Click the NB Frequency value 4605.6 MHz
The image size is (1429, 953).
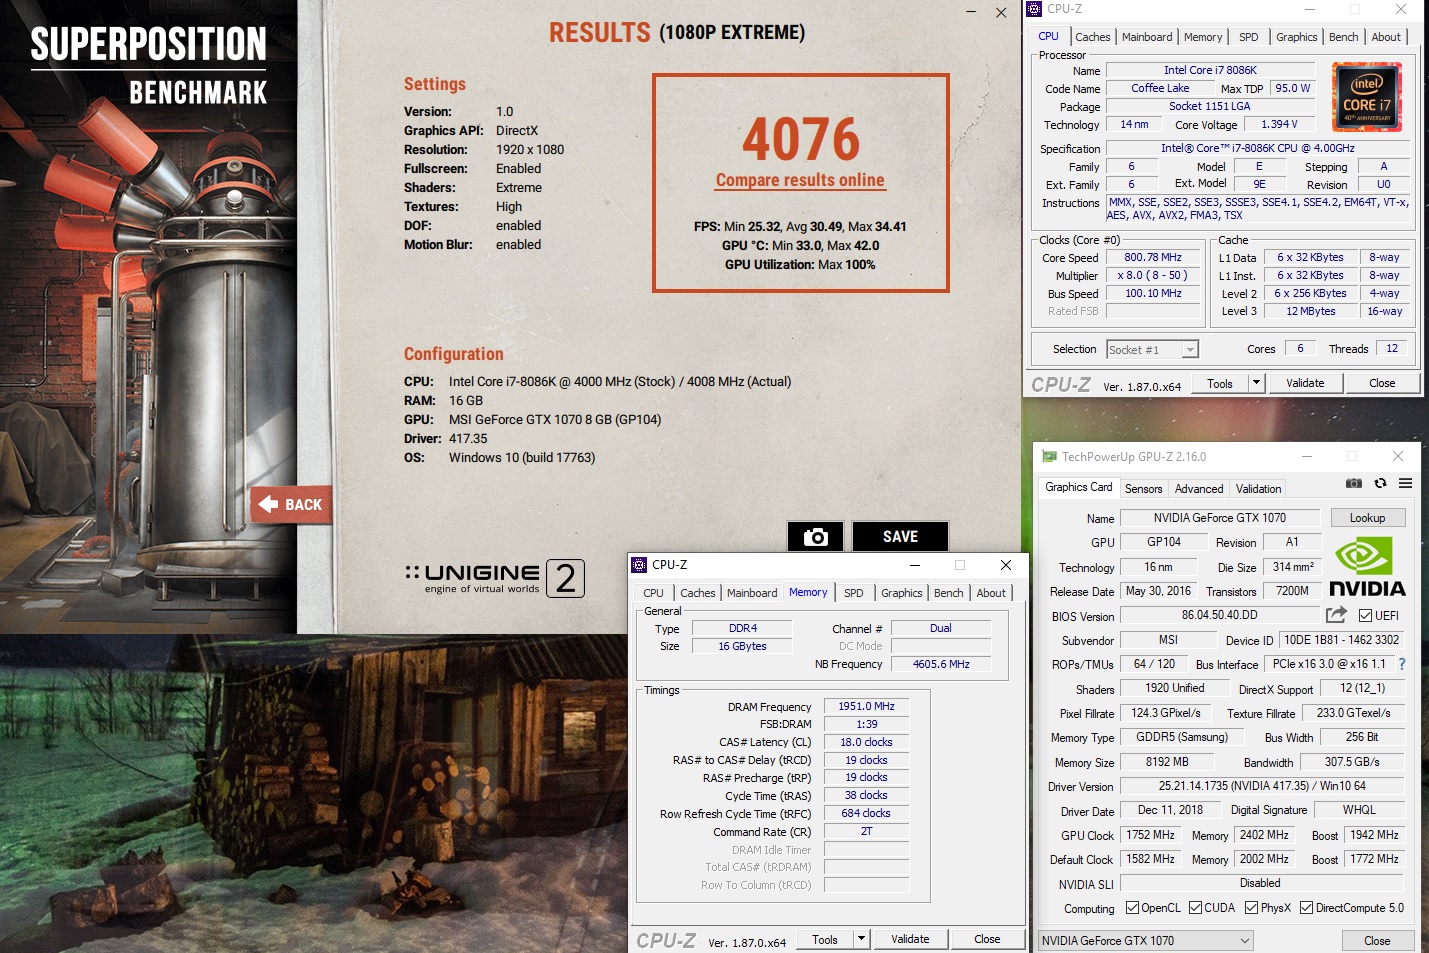(941, 664)
